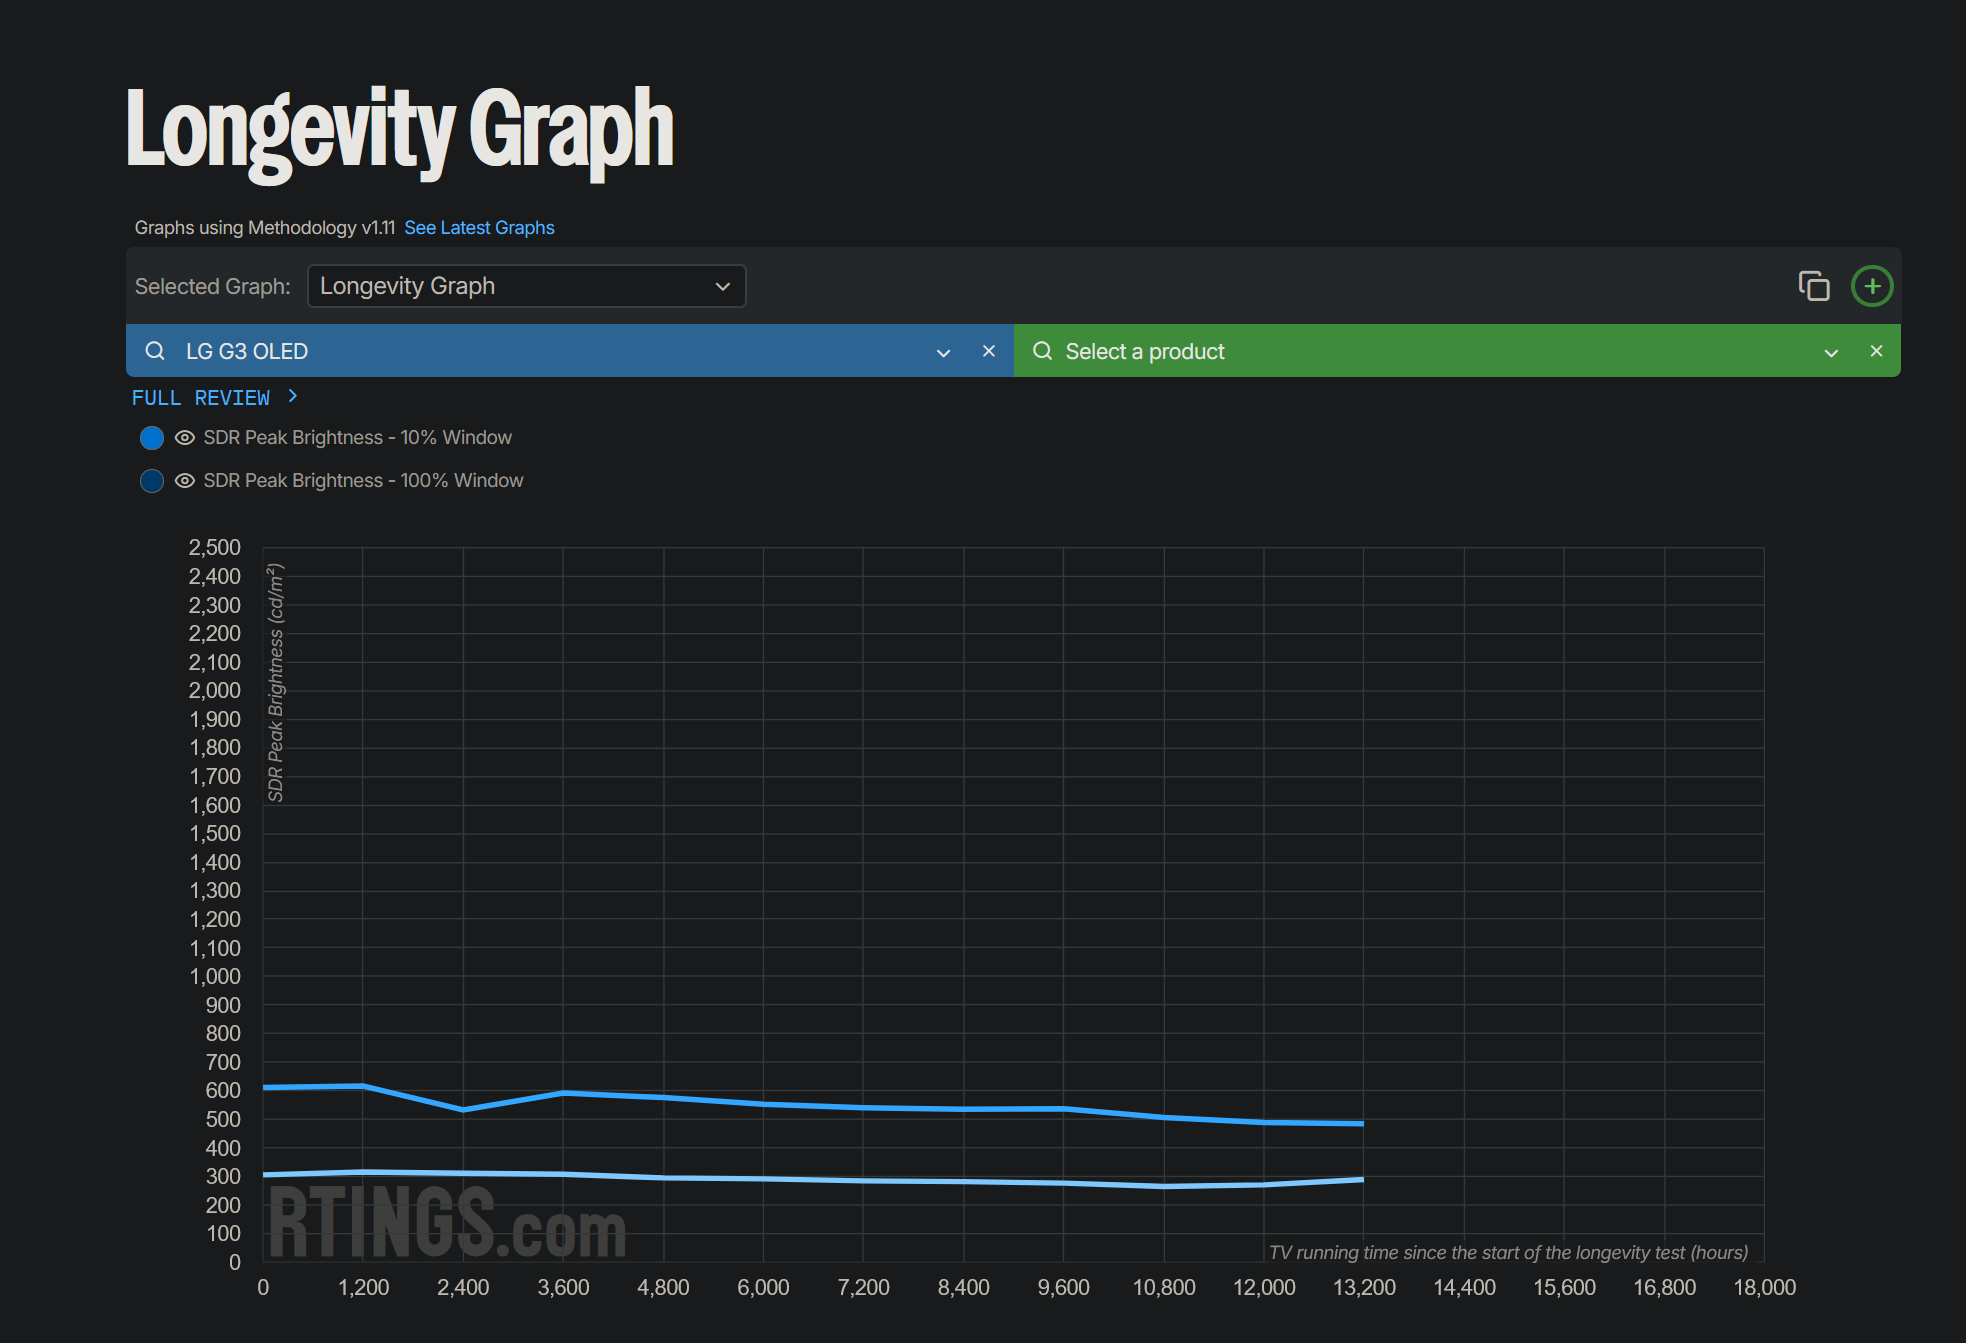This screenshot has height=1343, width=1966.
Task: Clear the LG G3 OLED selection with the X
Action: click(989, 351)
